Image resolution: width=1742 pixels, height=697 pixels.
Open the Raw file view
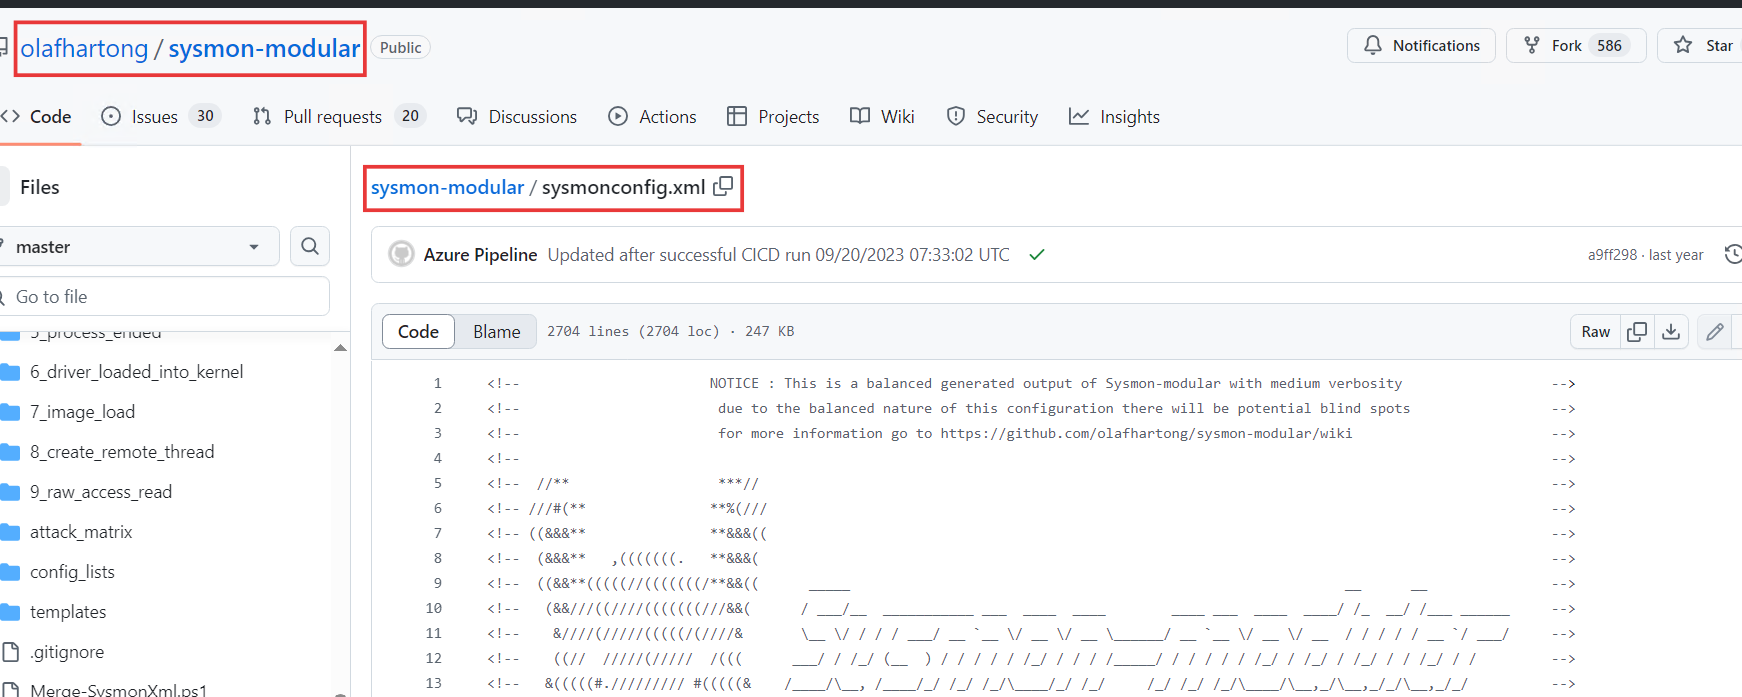[1595, 332]
